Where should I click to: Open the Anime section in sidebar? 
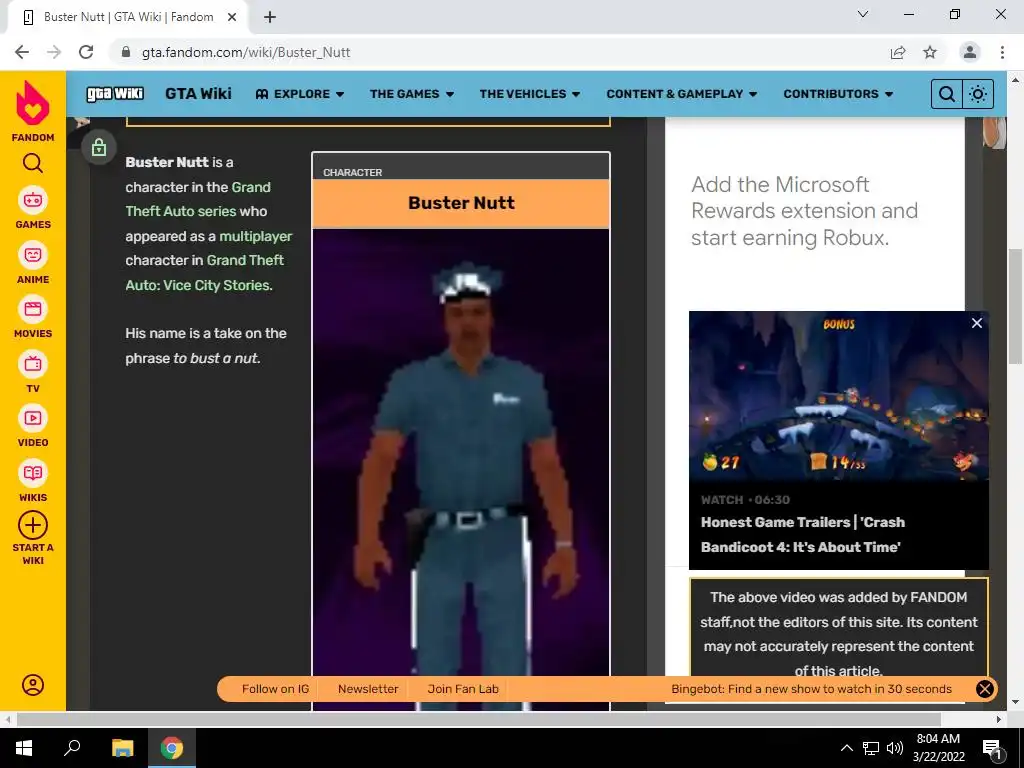point(33,263)
